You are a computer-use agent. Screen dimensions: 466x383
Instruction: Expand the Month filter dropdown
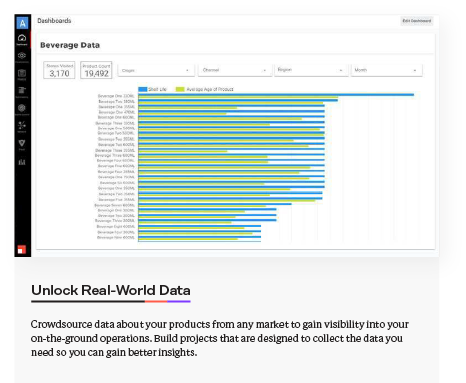387,70
